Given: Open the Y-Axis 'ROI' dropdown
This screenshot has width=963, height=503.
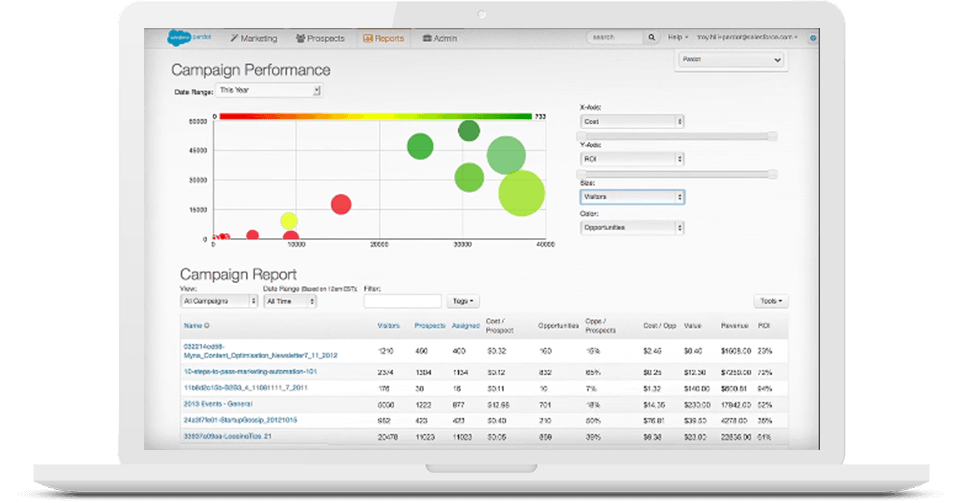Looking at the screenshot, I should (632, 158).
